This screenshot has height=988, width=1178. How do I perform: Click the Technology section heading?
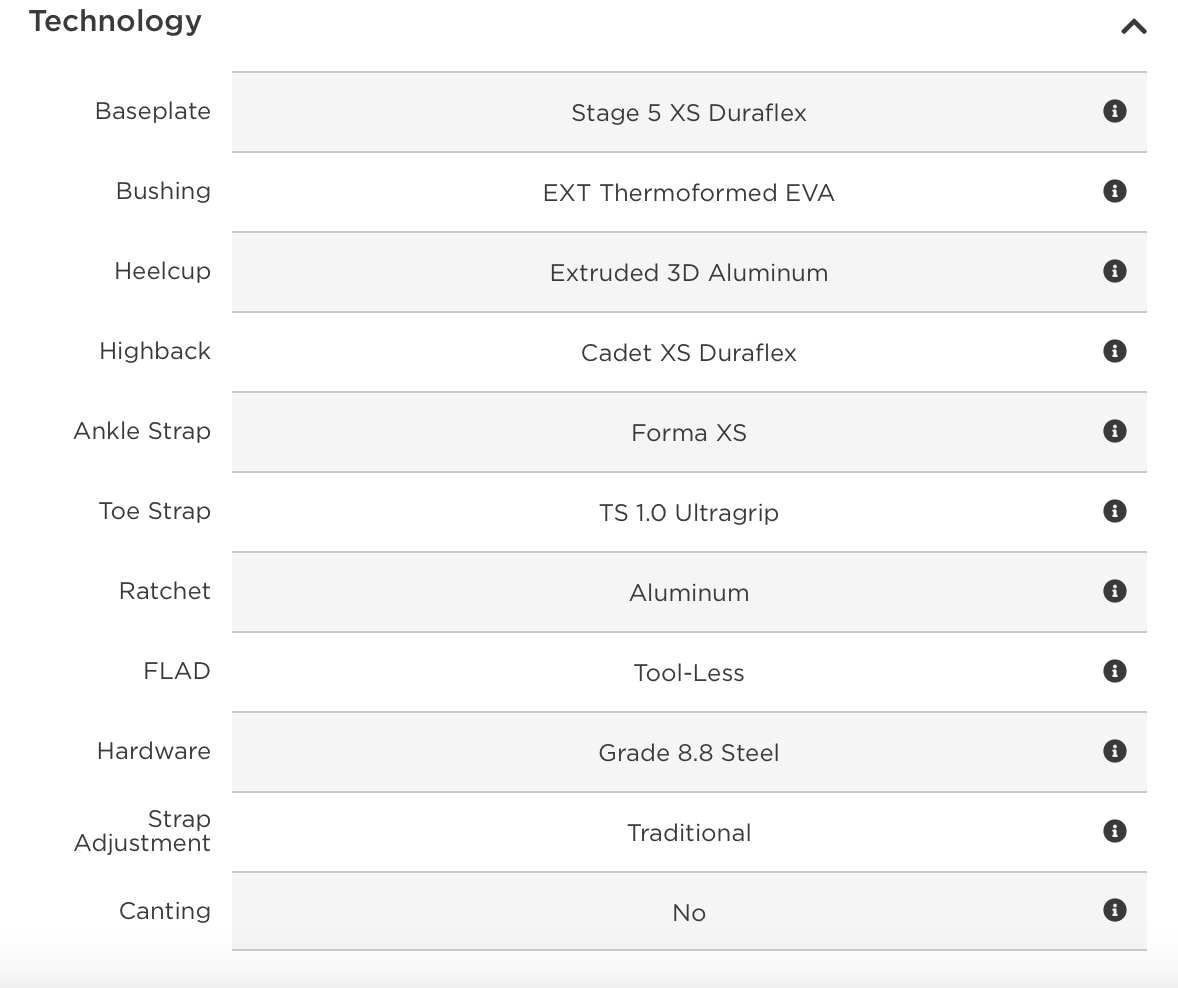point(115,22)
